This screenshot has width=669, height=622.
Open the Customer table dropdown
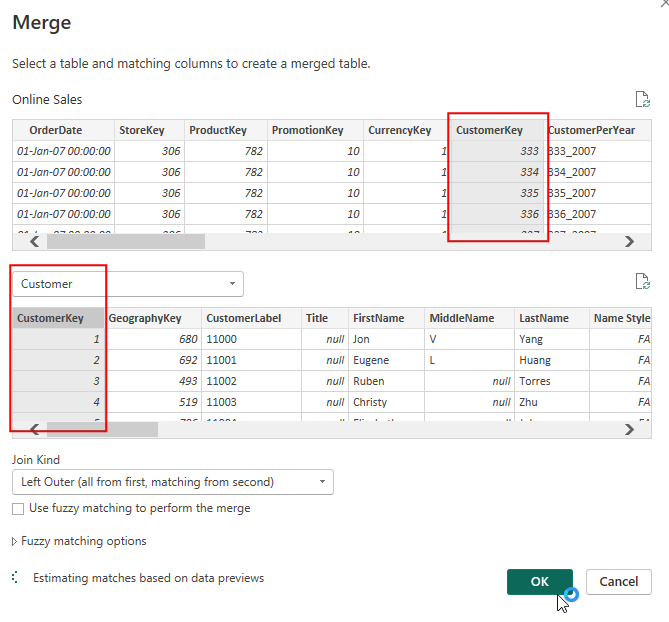pyautogui.click(x=127, y=284)
